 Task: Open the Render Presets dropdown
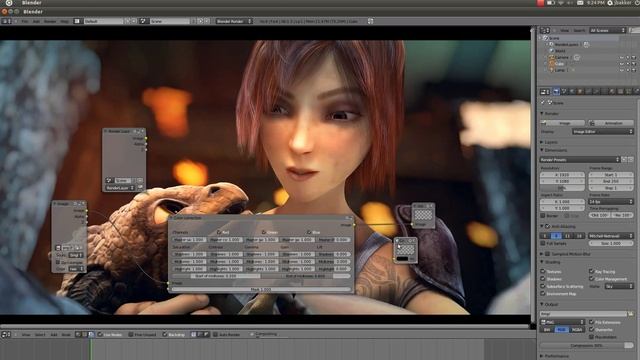coord(580,160)
